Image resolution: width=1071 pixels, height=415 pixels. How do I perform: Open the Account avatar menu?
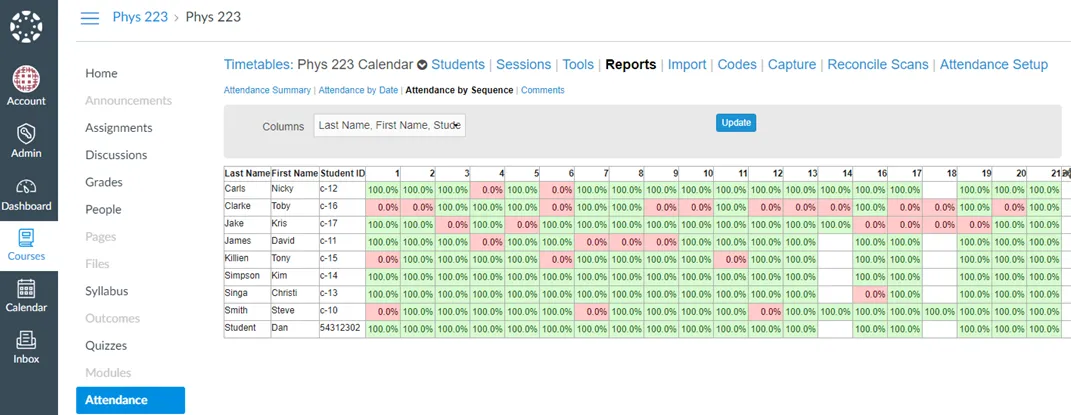[x=26, y=79]
